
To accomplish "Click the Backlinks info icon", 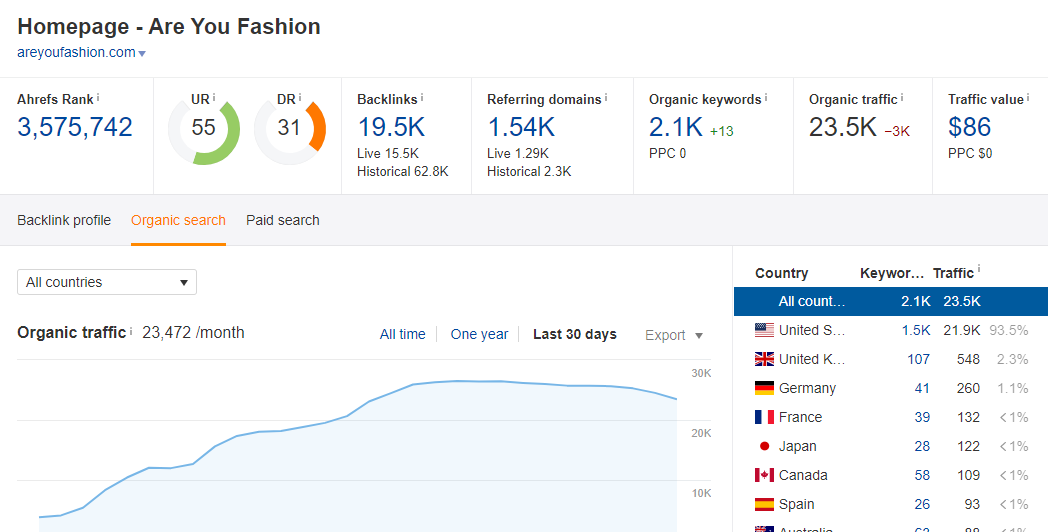I will (422, 97).
